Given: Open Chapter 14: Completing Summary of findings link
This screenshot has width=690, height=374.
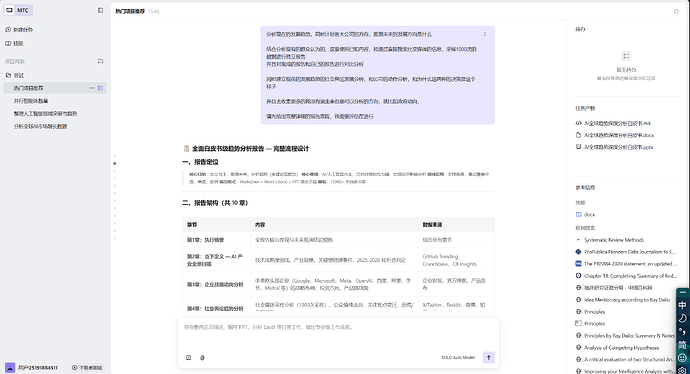Looking at the screenshot, I should tap(625, 275).
